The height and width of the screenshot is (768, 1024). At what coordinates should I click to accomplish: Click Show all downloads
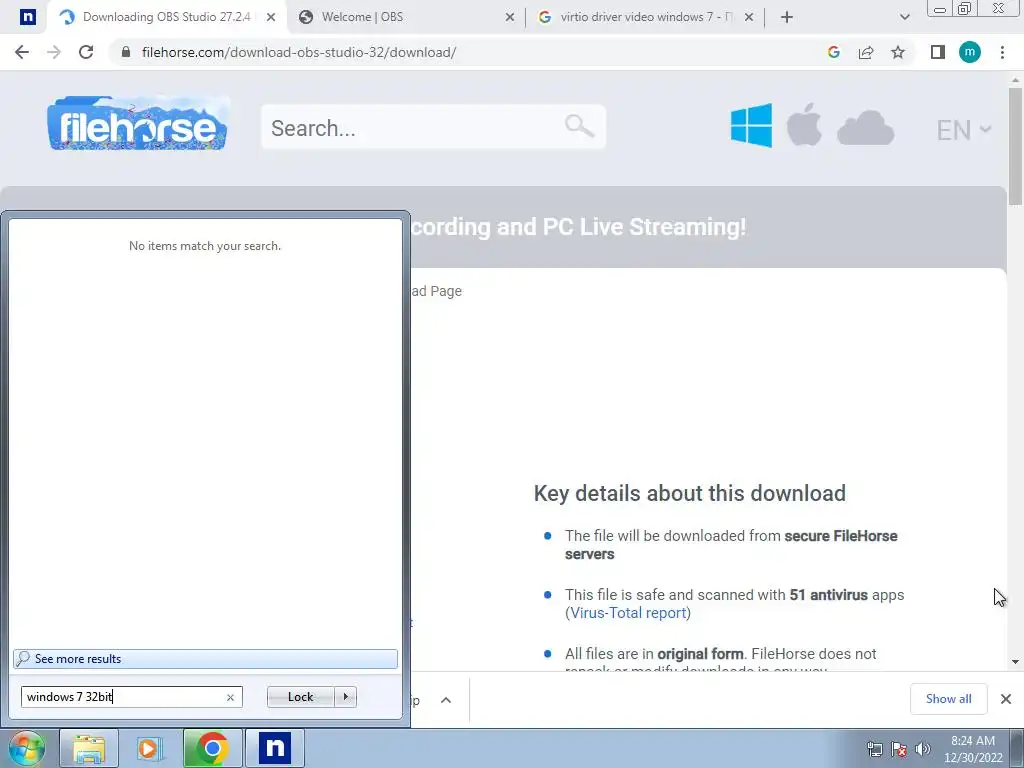point(948,699)
